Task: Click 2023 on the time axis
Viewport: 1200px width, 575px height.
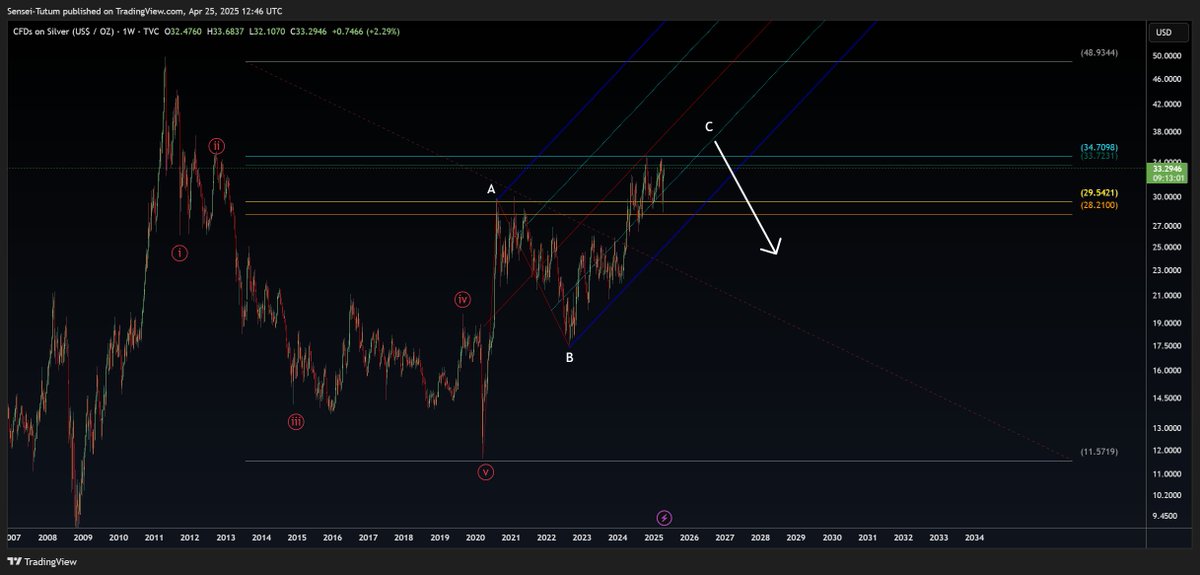Action: click(582, 538)
